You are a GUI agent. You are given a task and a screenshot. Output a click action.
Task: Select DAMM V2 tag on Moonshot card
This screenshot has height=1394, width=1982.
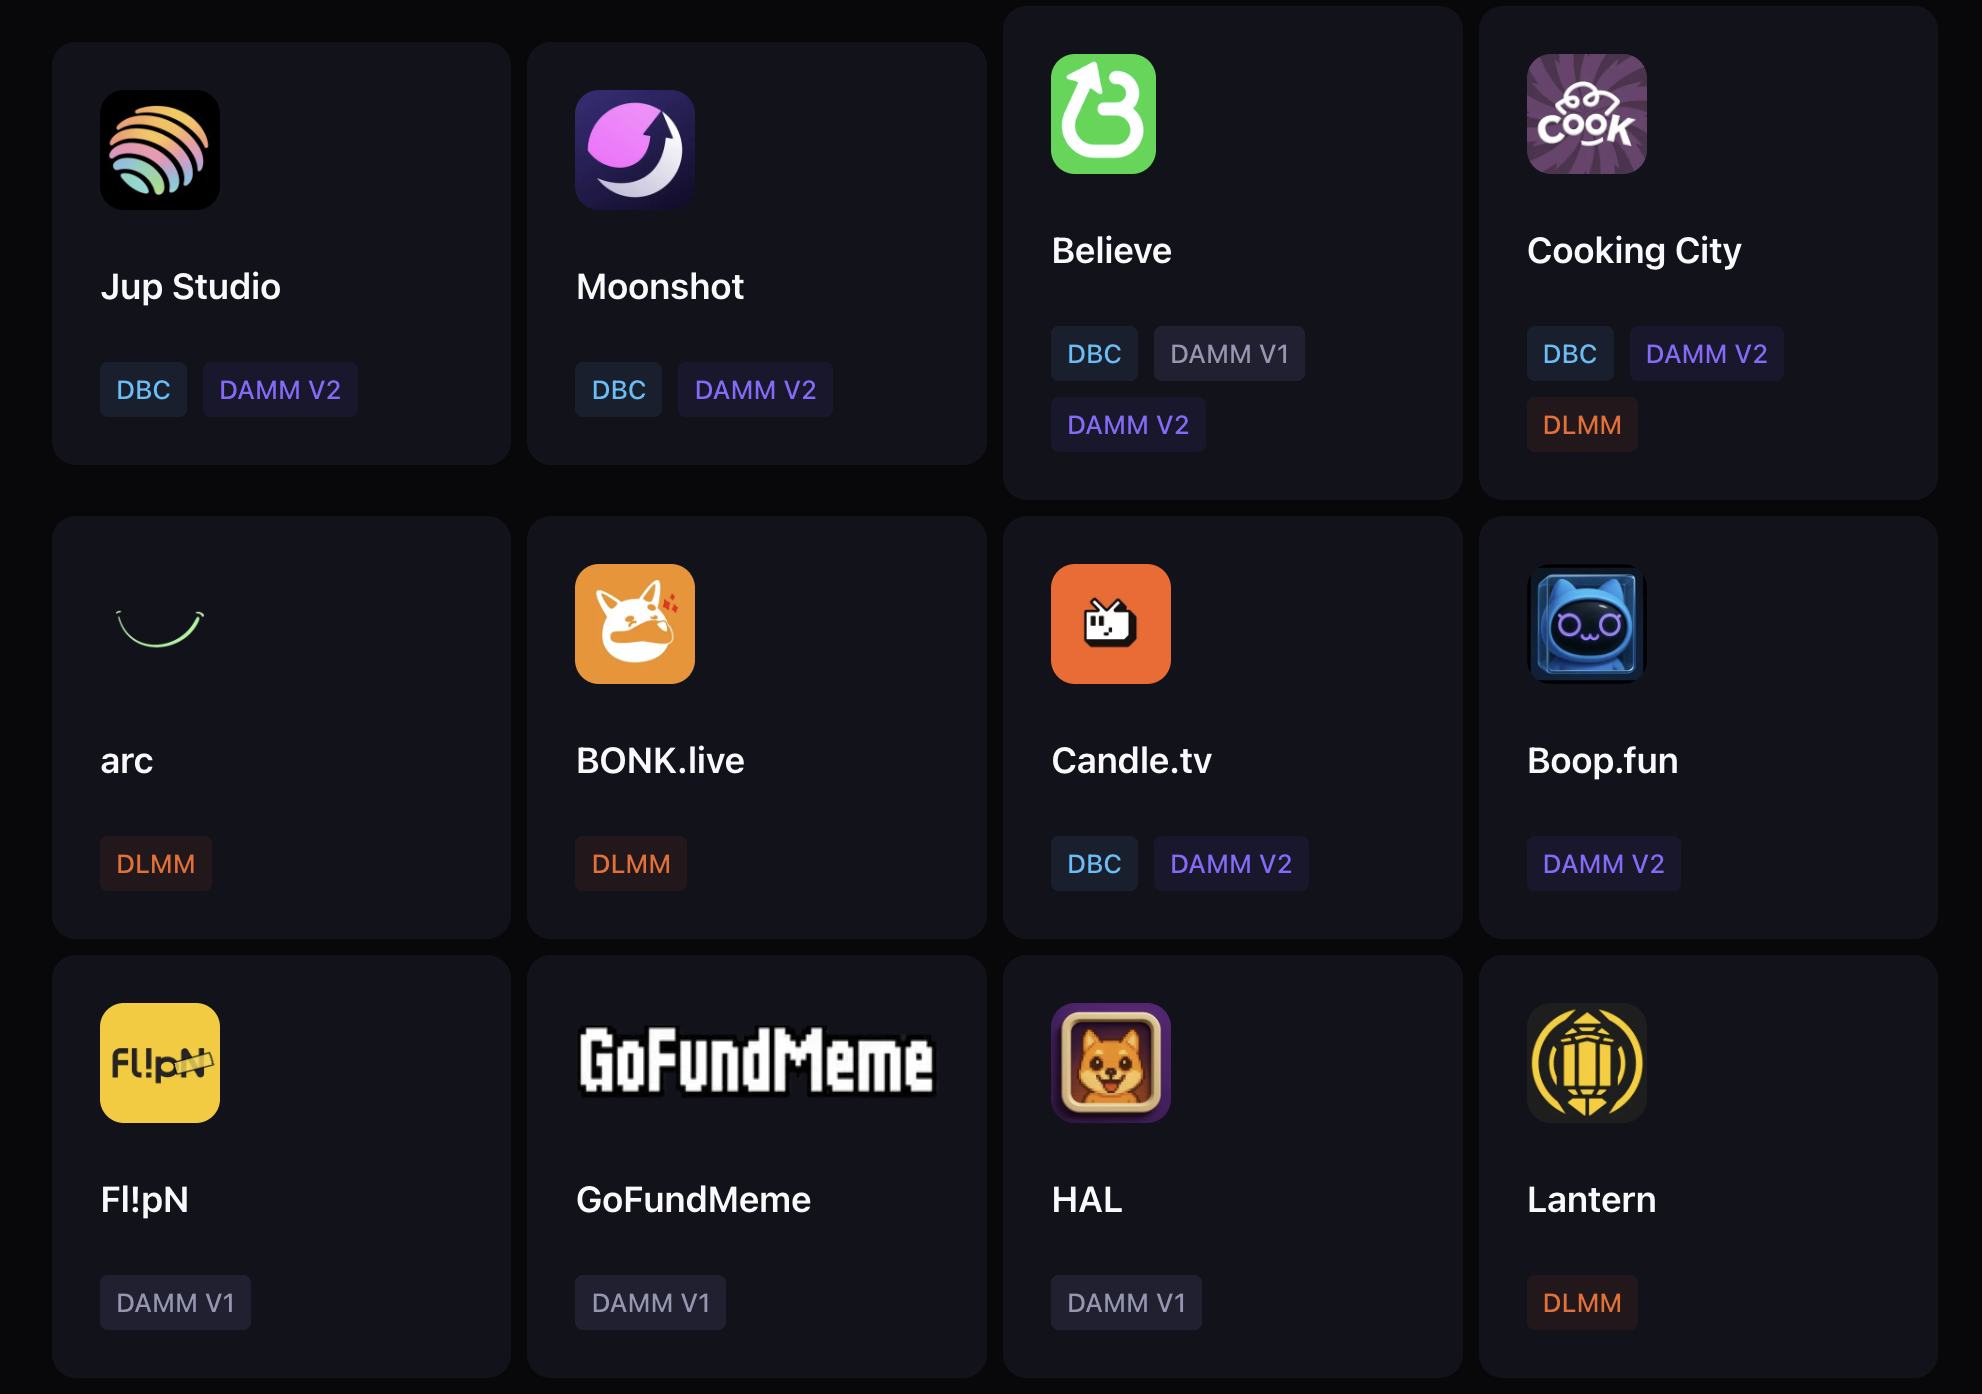click(755, 390)
